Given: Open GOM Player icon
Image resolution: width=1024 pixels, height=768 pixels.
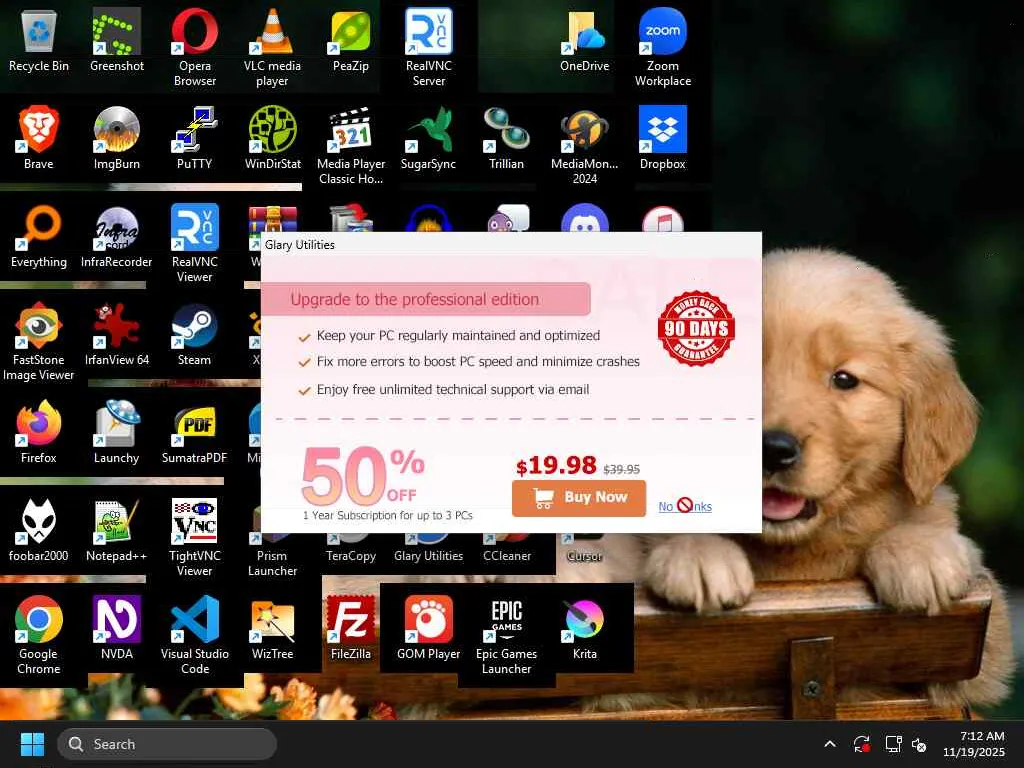Looking at the screenshot, I should [428, 627].
